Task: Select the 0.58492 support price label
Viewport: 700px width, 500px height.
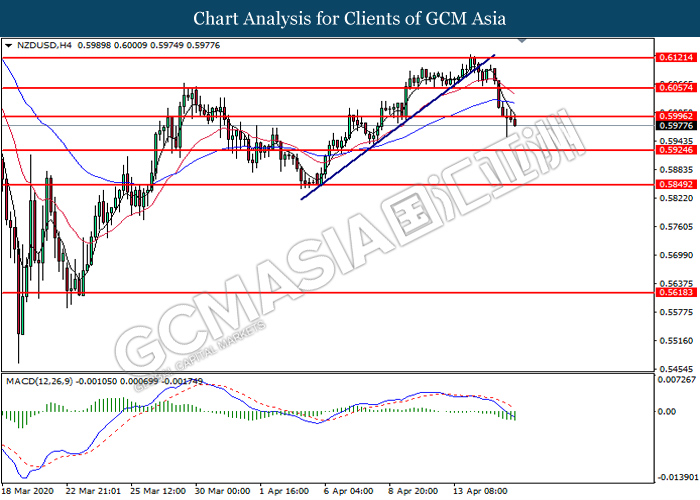Action: click(676, 184)
